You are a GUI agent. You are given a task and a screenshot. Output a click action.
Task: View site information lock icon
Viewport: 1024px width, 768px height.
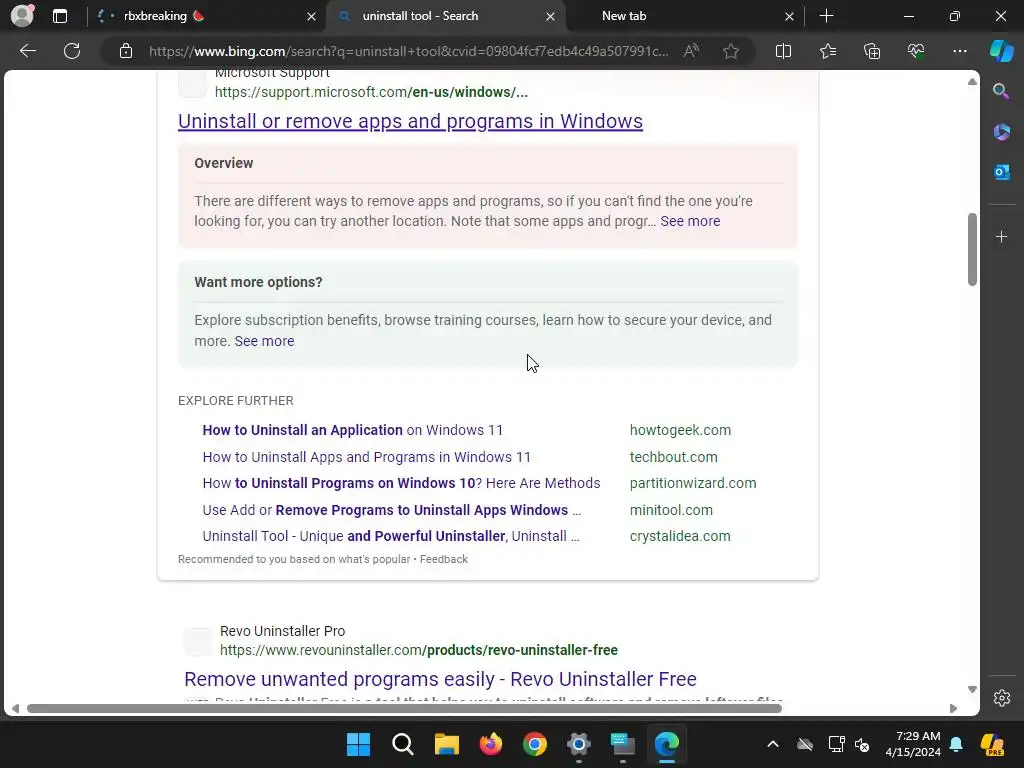126,51
